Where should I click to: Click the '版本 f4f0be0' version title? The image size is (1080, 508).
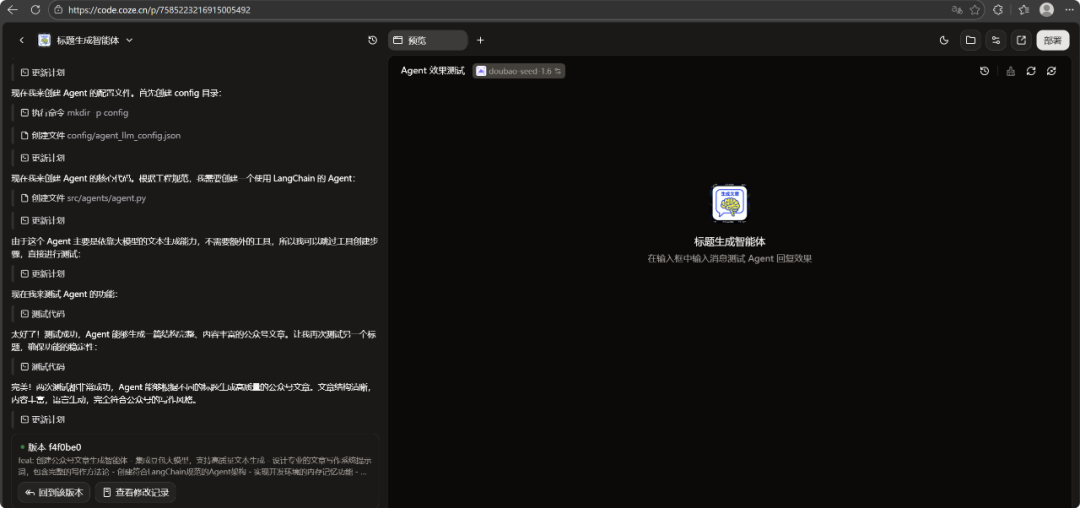coord(54,447)
